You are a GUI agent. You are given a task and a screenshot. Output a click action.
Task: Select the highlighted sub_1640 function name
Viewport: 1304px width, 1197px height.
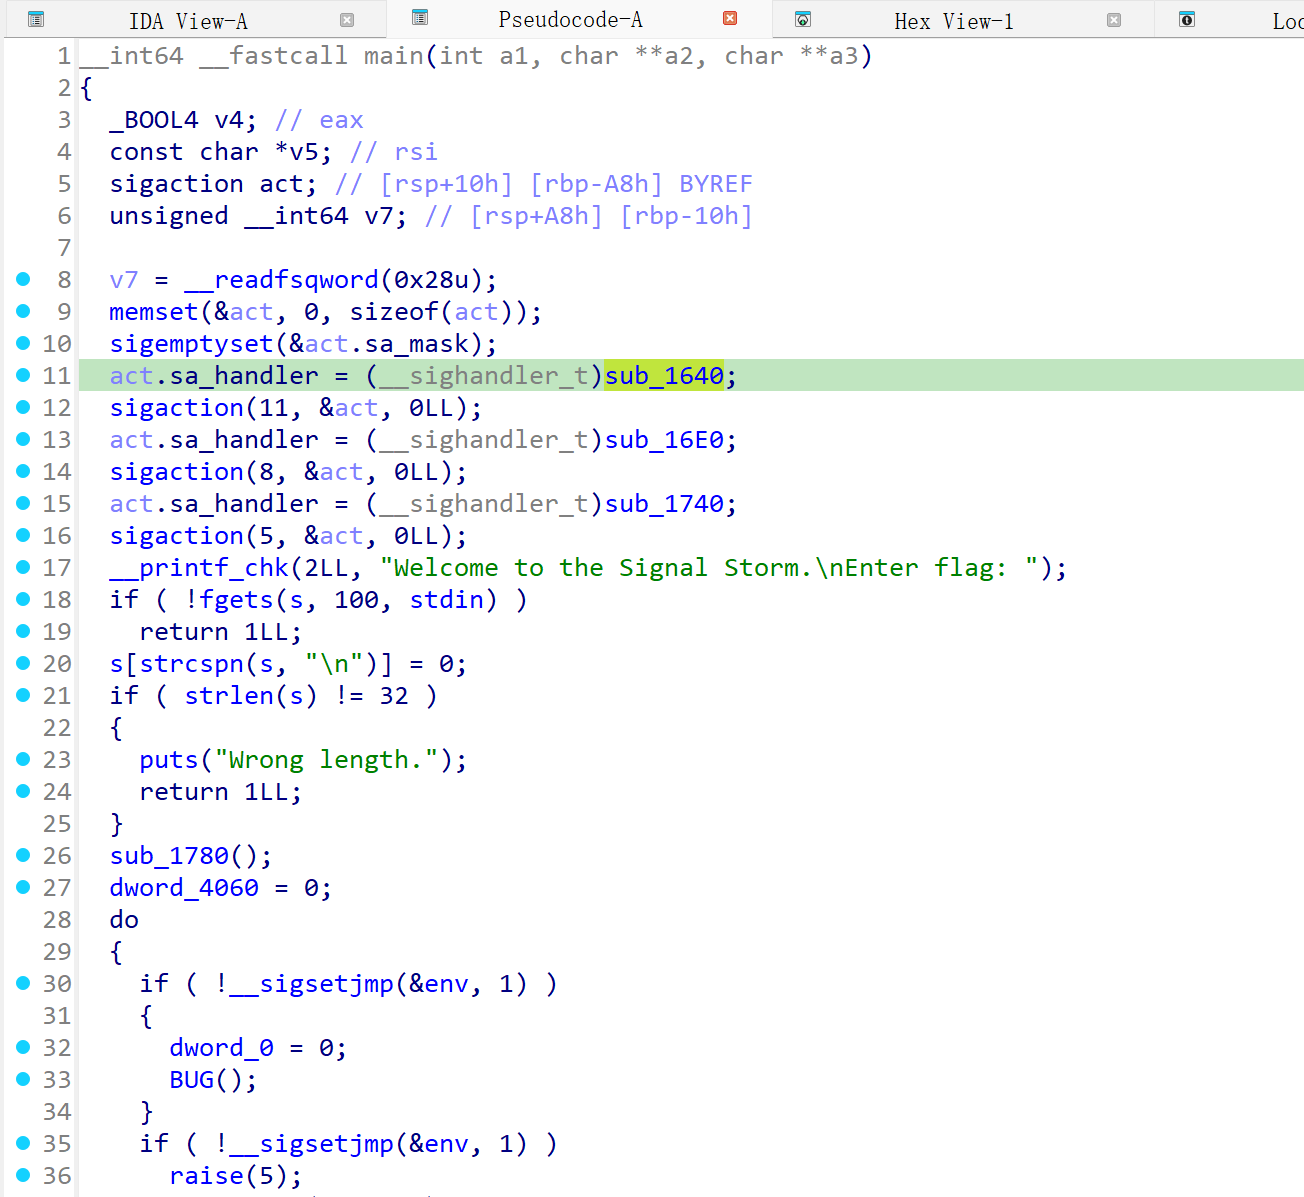coord(664,376)
